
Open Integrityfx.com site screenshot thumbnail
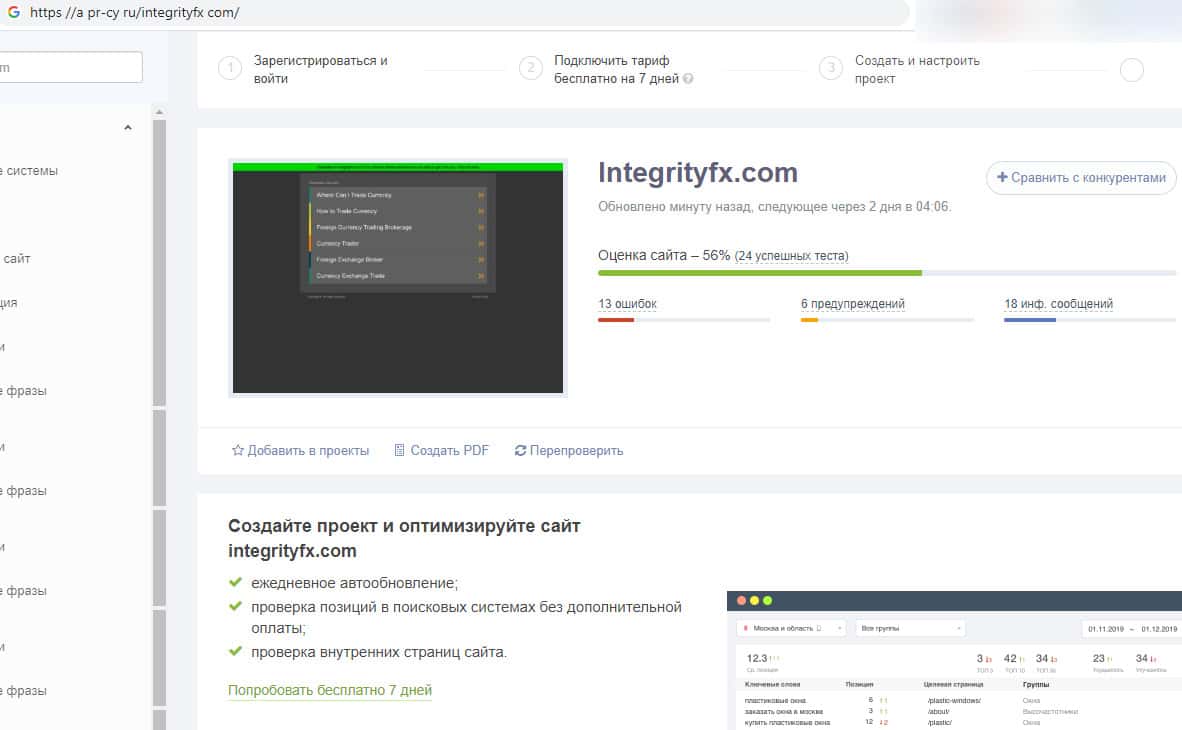coord(398,278)
